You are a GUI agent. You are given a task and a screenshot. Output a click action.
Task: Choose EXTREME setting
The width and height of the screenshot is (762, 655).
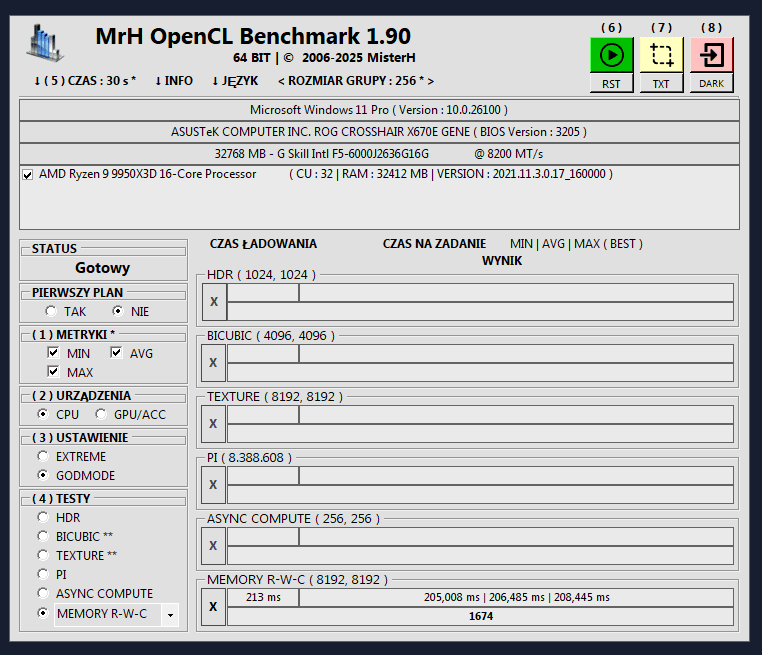pyautogui.click(x=43, y=456)
